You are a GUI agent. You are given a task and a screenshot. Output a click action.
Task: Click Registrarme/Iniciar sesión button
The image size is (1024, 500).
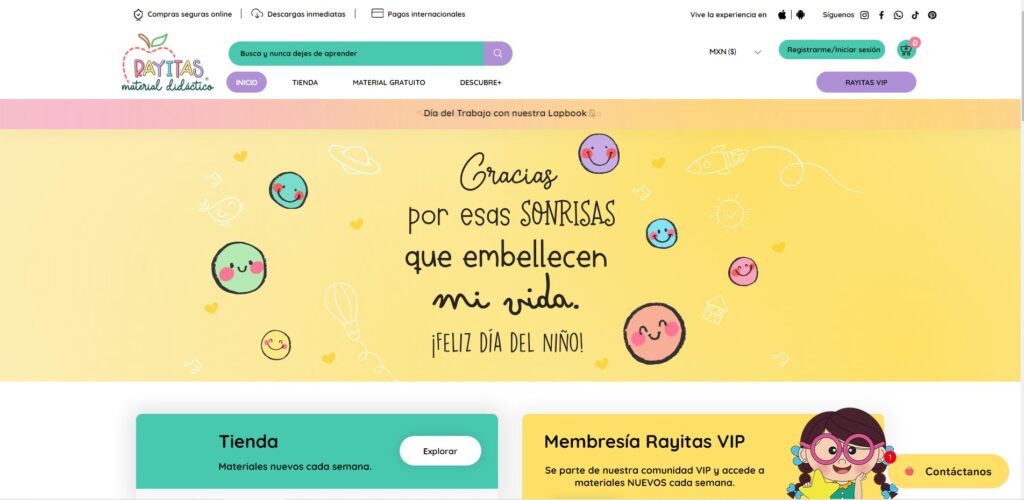832,50
